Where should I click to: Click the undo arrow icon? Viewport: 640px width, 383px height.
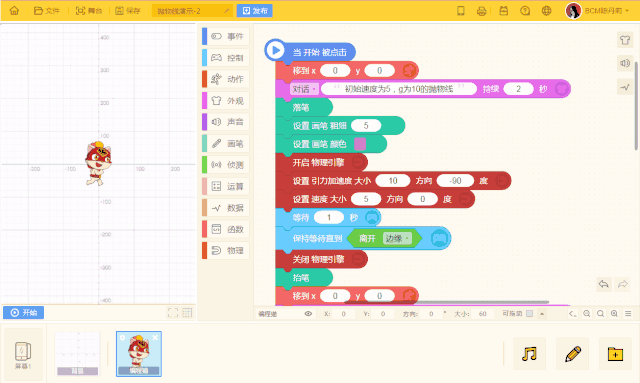604,284
